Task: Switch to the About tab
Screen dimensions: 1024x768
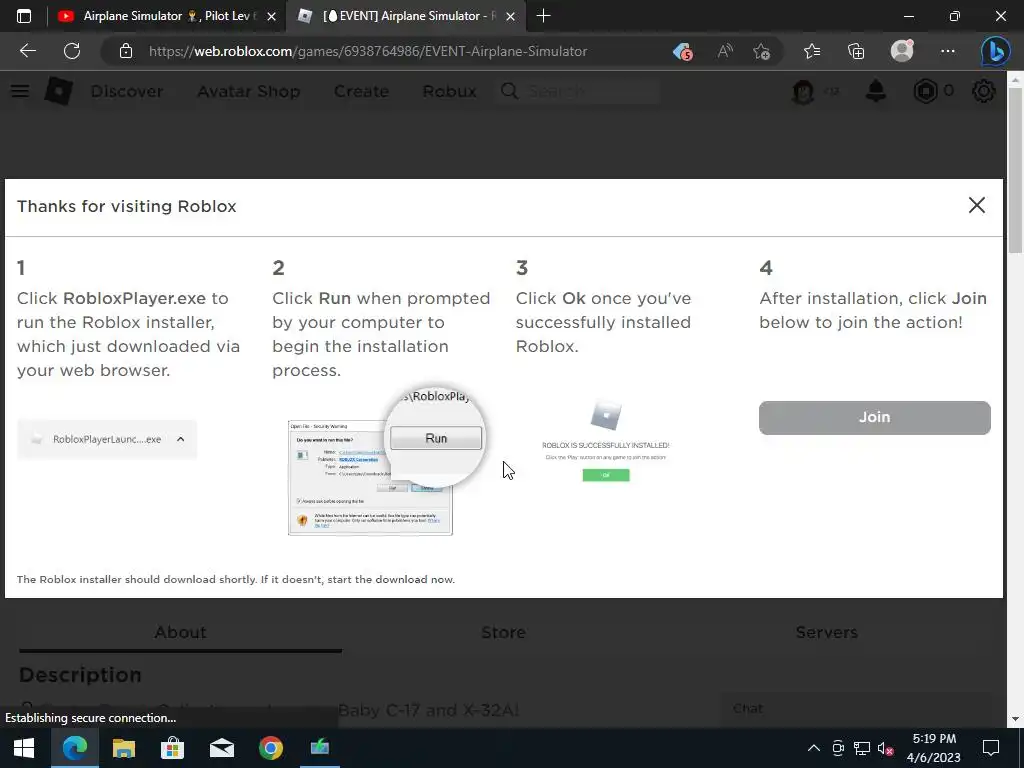Action: pos(180,632)
